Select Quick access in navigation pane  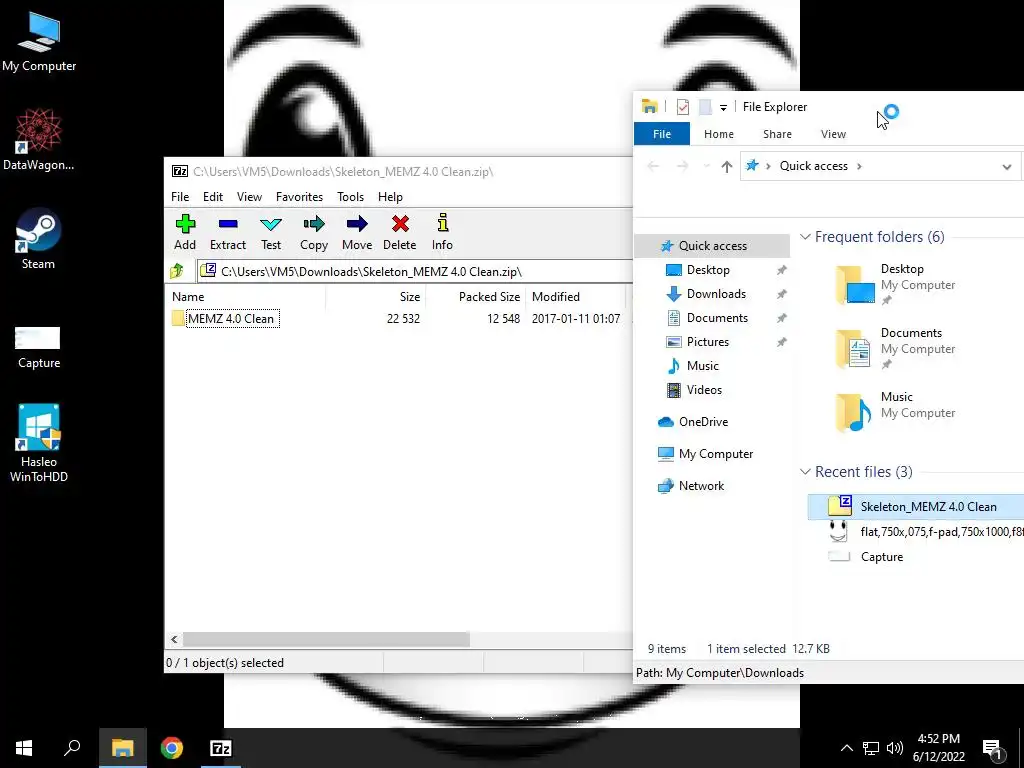(x=712, y=246)
